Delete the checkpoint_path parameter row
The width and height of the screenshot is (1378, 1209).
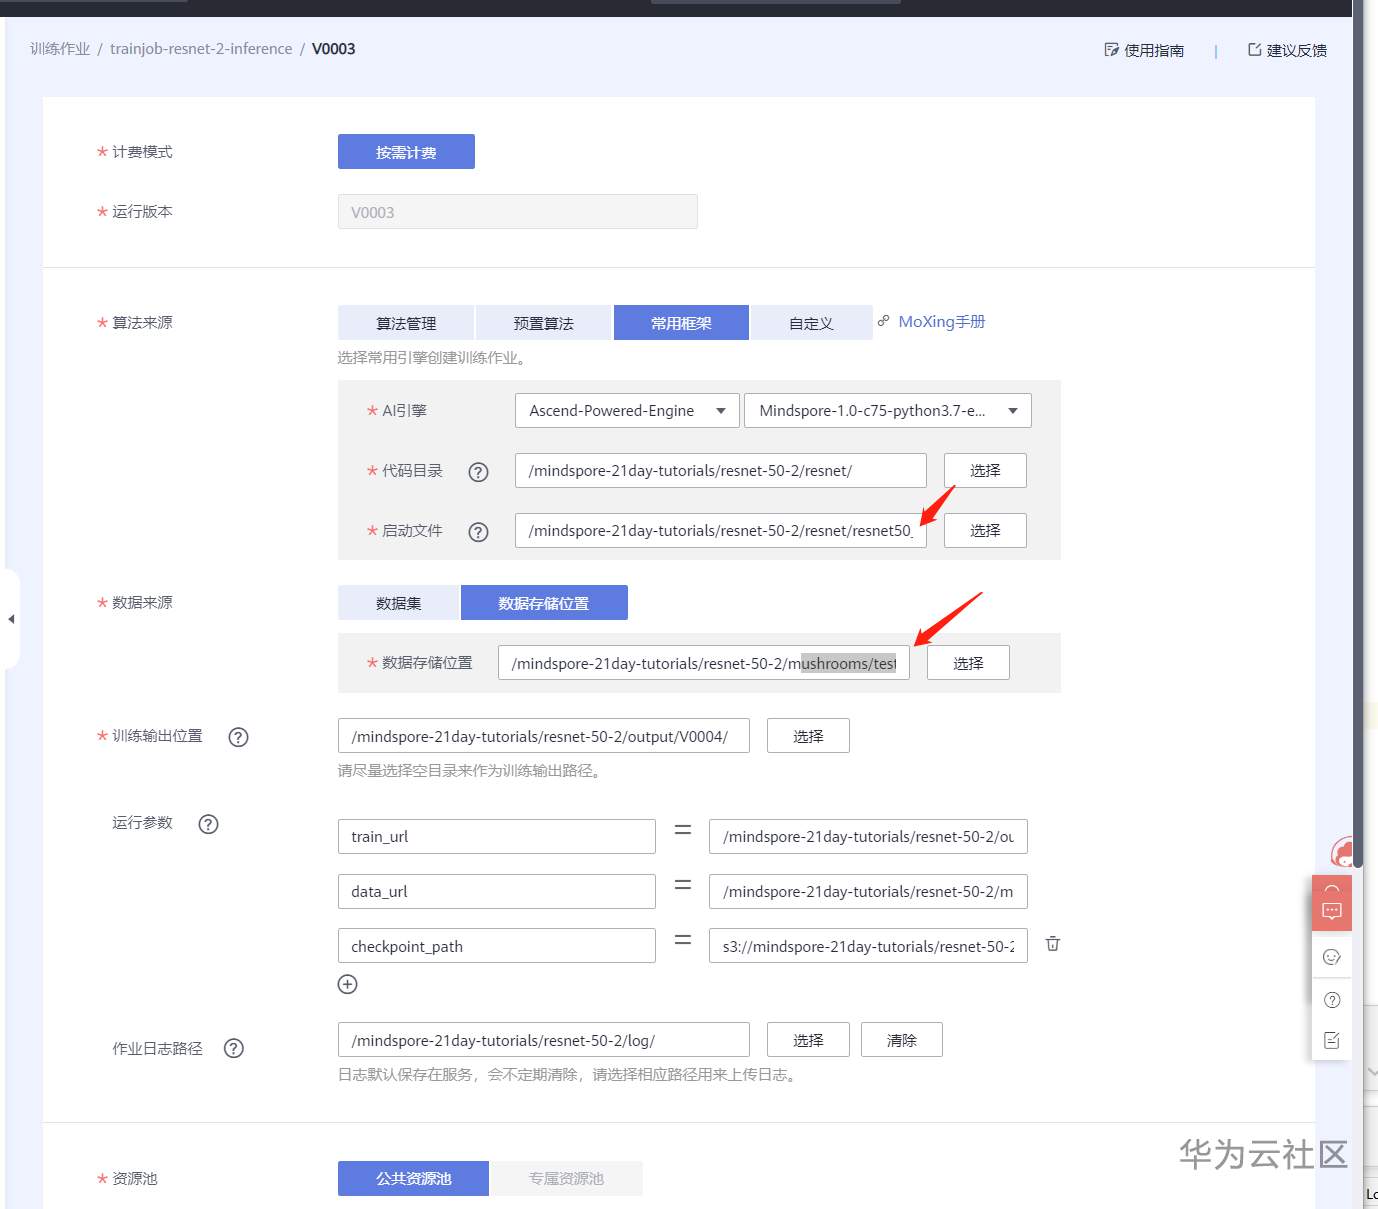(x=1053, y=944)
